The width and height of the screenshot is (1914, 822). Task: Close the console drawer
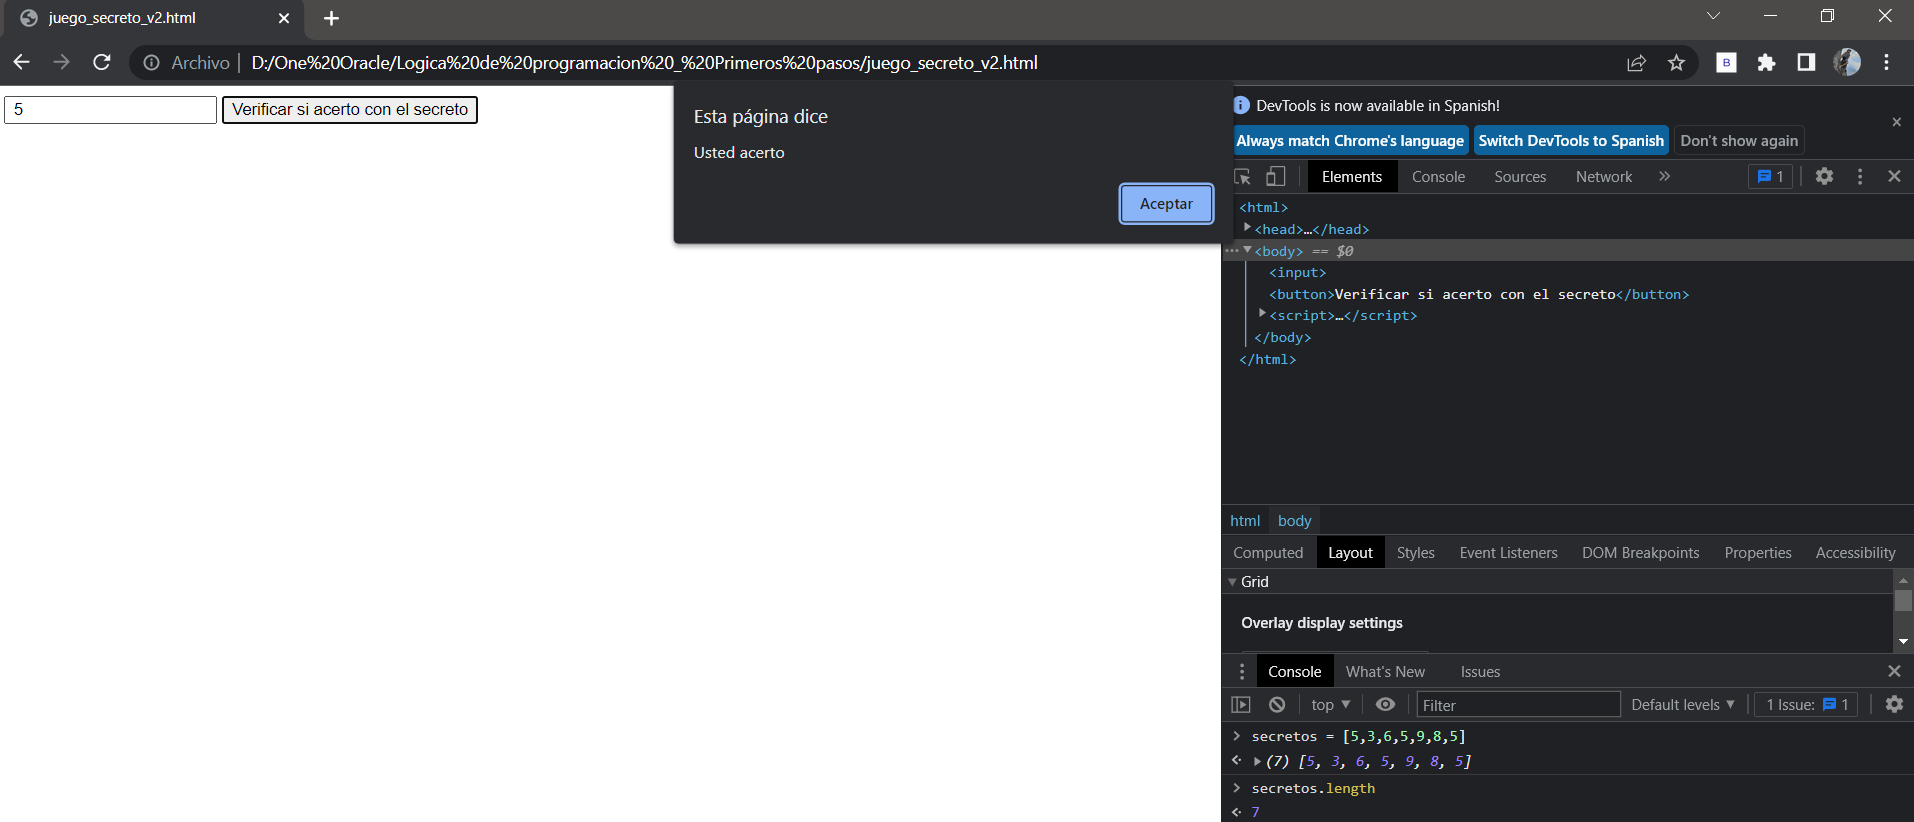[1894, 671]
